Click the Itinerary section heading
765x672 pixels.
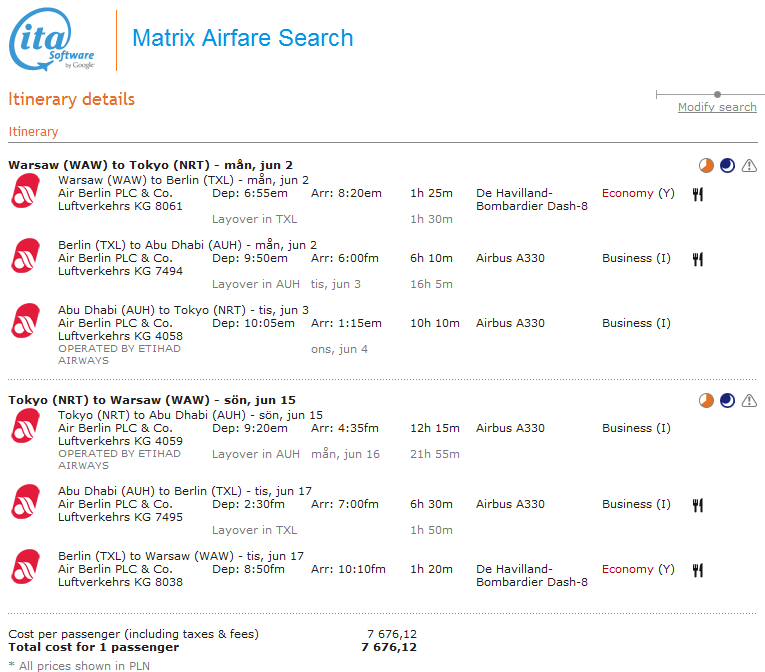(33, 132)
